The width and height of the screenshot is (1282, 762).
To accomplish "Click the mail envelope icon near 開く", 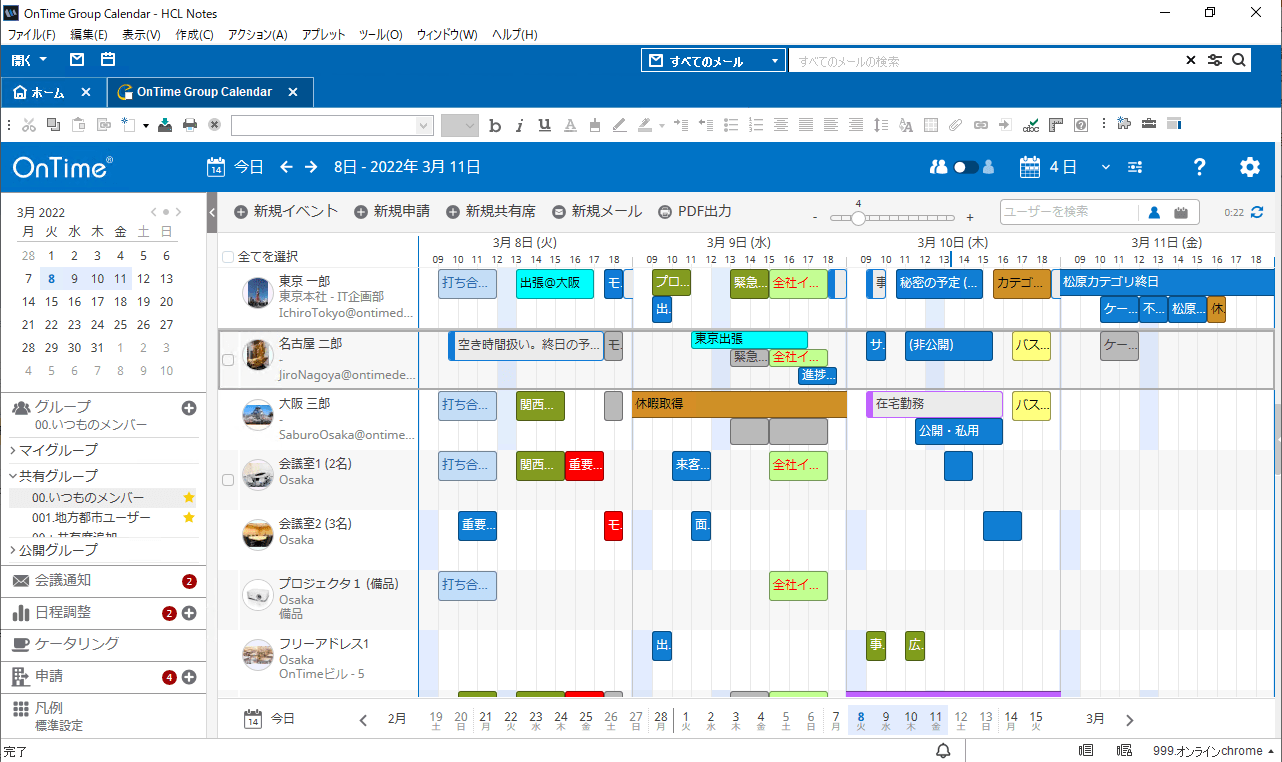I will point(77,60).
